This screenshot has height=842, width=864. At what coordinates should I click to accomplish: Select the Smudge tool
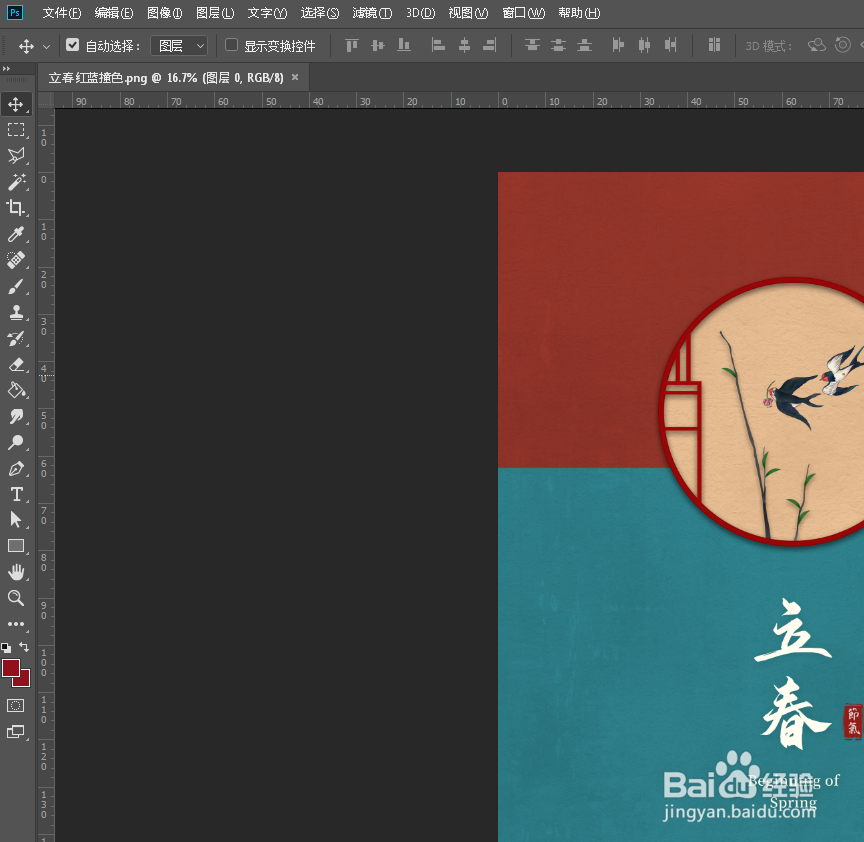point(16,417)
